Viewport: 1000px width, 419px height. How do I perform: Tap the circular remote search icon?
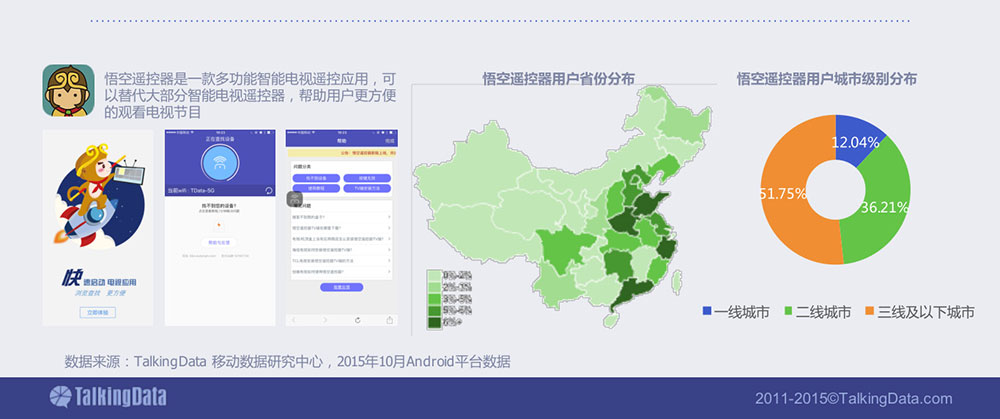(x=220, y=163)
